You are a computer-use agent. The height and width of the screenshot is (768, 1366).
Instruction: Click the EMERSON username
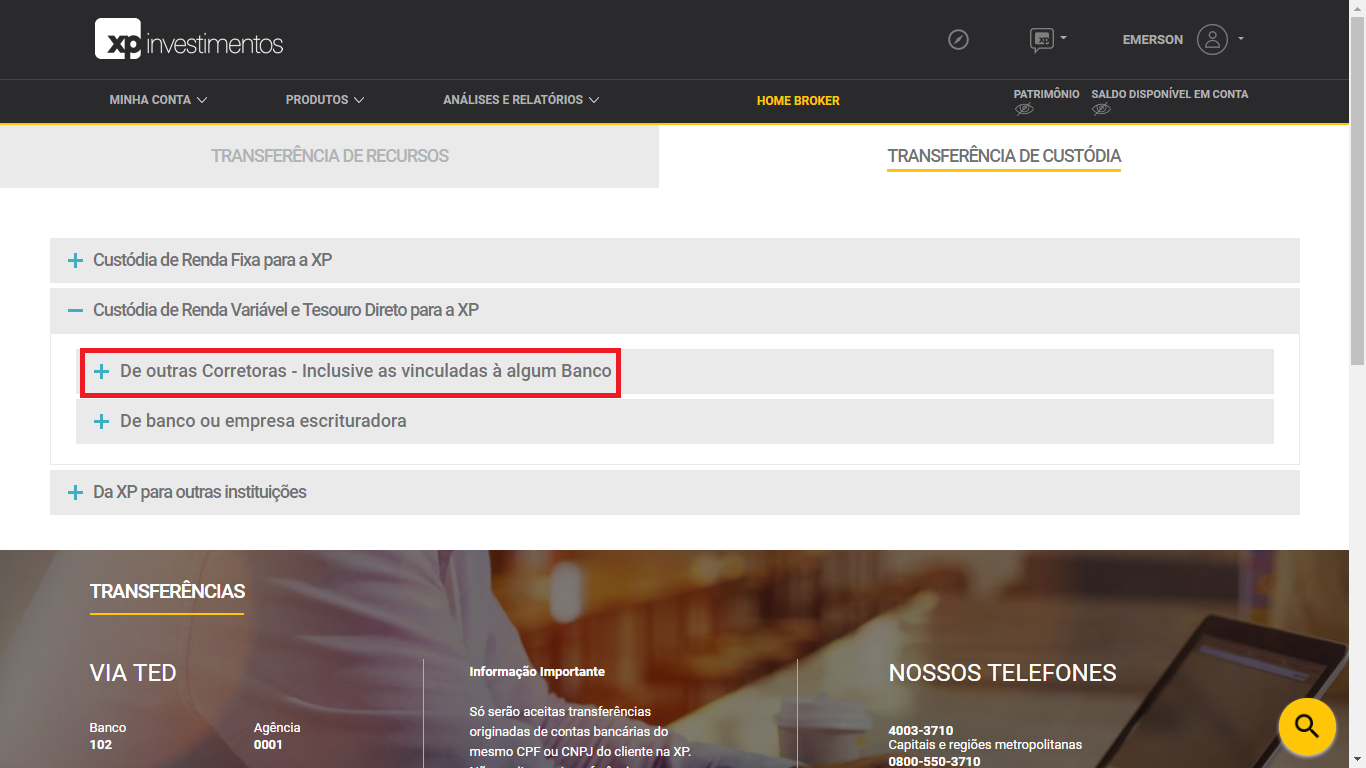coord(1153,40)
